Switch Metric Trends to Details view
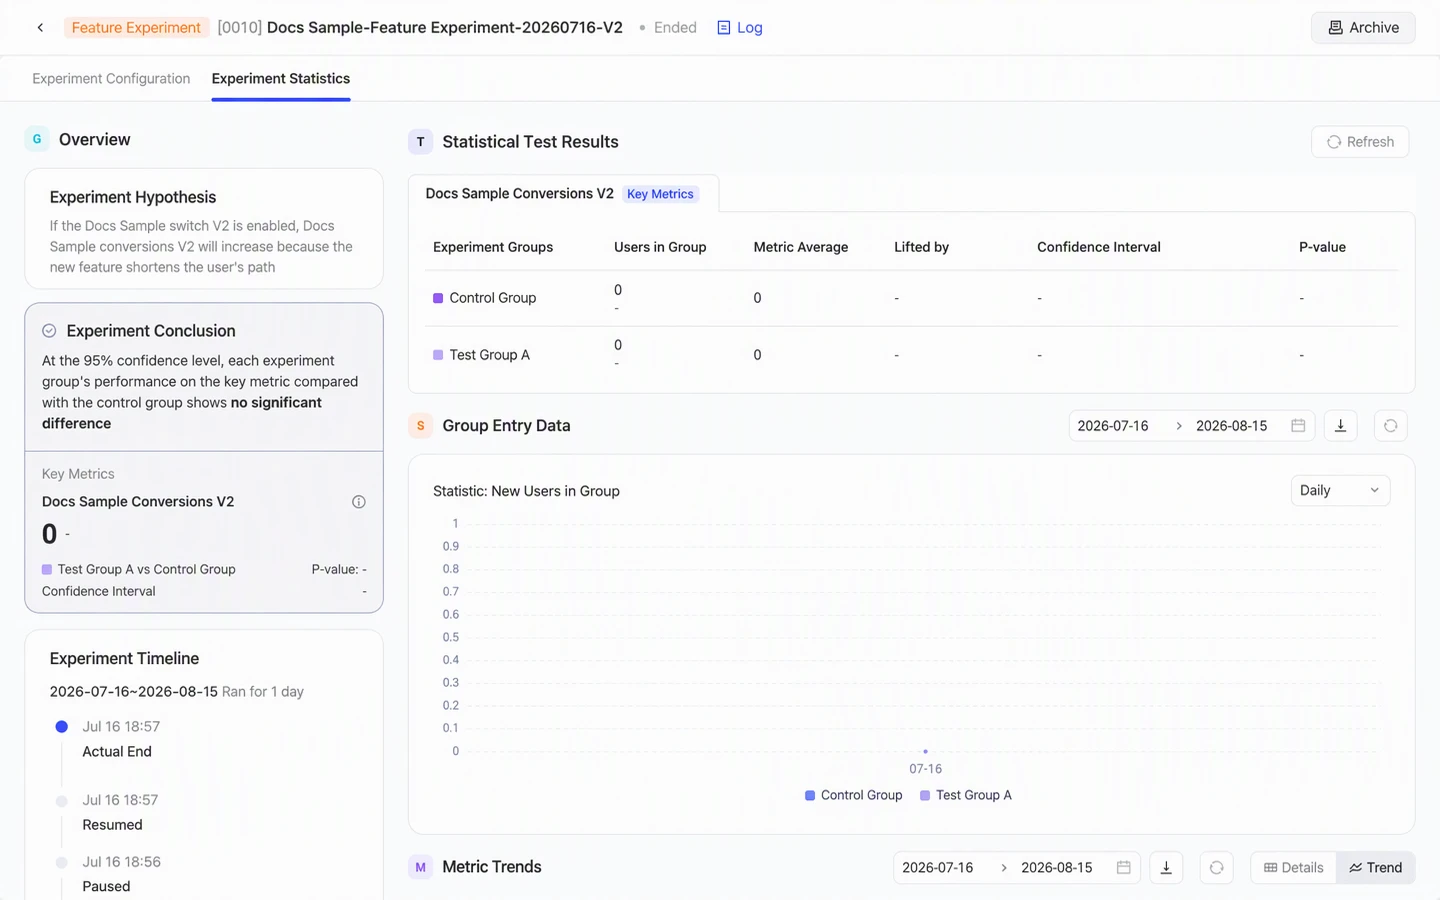 [x=1294, y=868]
